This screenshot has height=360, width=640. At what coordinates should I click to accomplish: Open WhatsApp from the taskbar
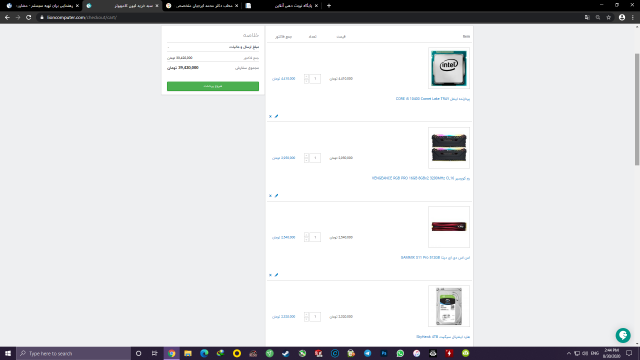point(400,353)
